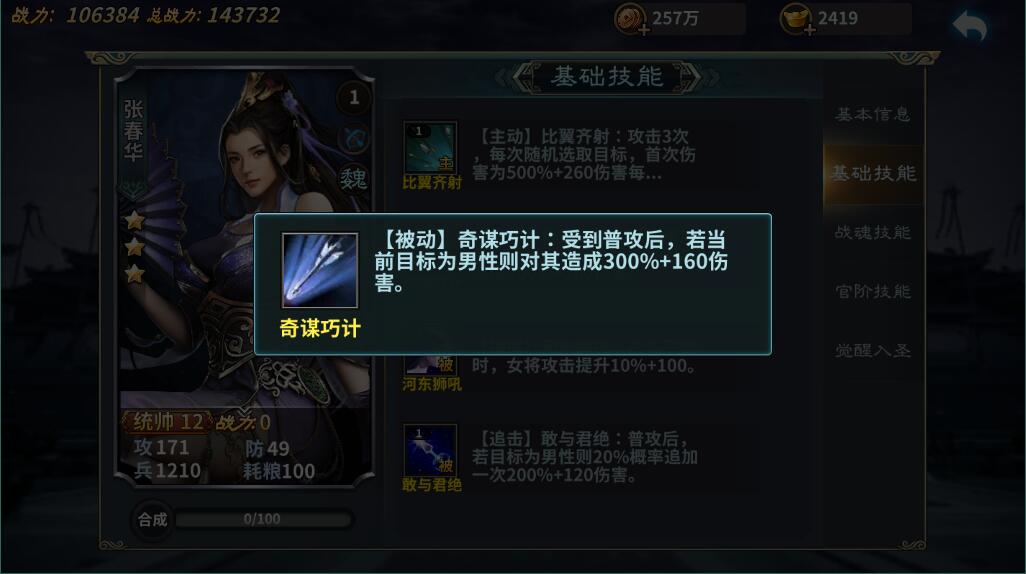
Task: Tap the 魏 faction badge
Action: [354, 179]
